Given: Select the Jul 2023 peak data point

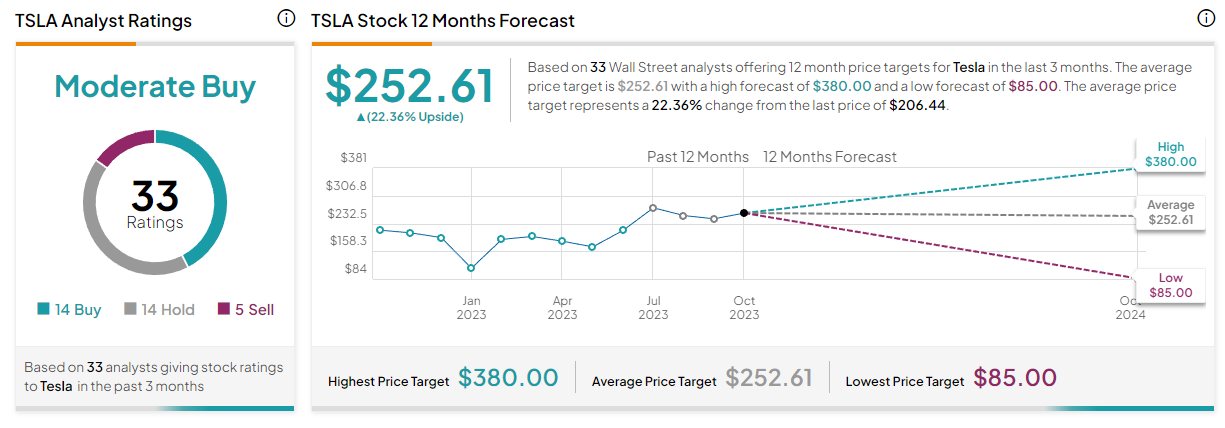Looking at the screenshot, I should (x=652, y=208).
